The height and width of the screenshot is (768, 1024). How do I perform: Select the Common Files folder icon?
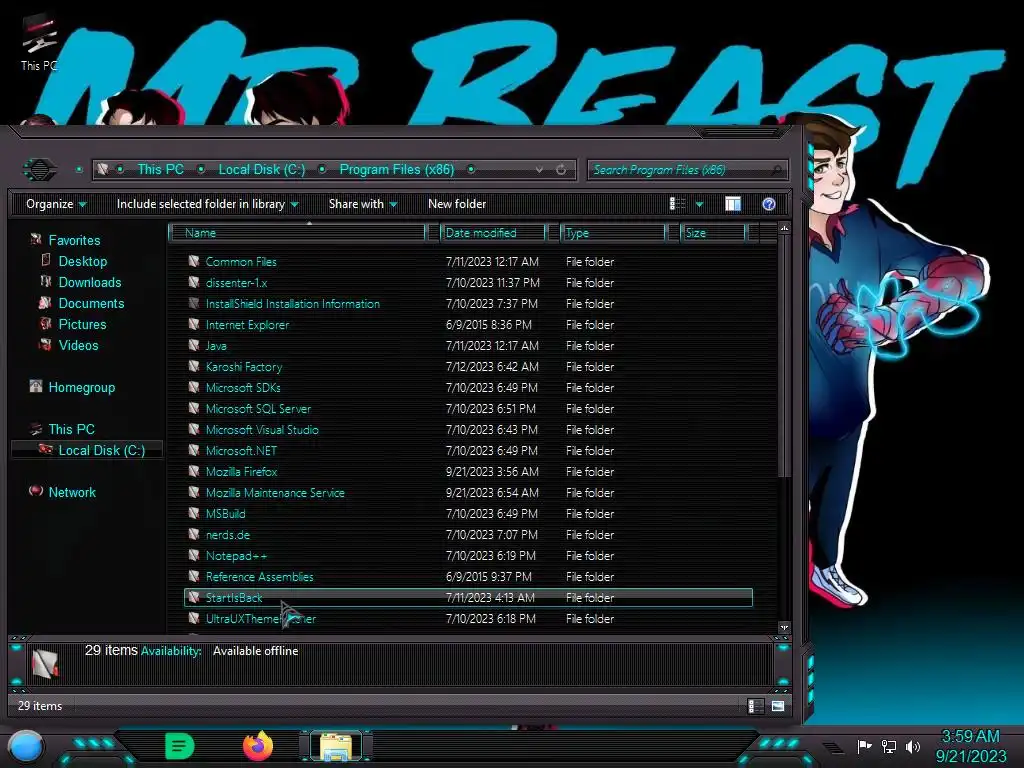(x=194, y=261)
